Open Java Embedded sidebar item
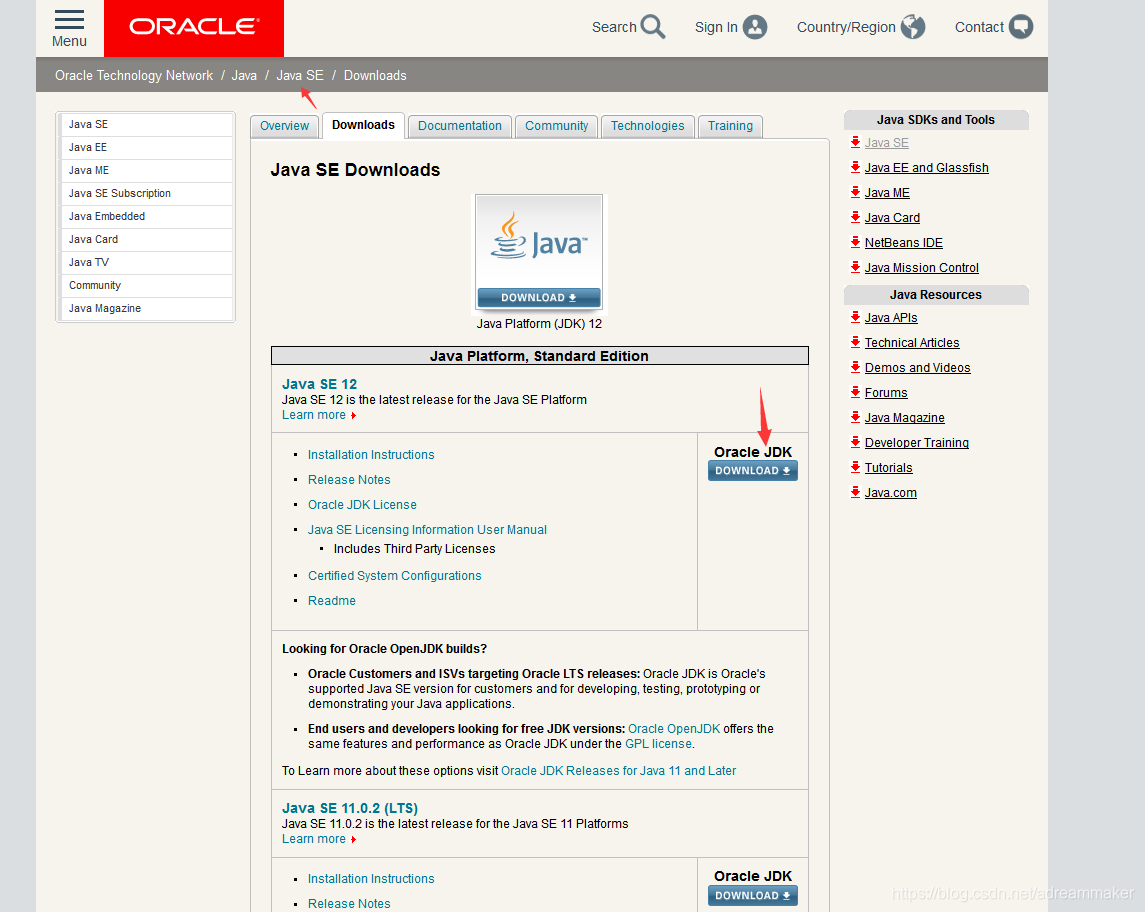The image size is (1145, 912). (146, 216)
